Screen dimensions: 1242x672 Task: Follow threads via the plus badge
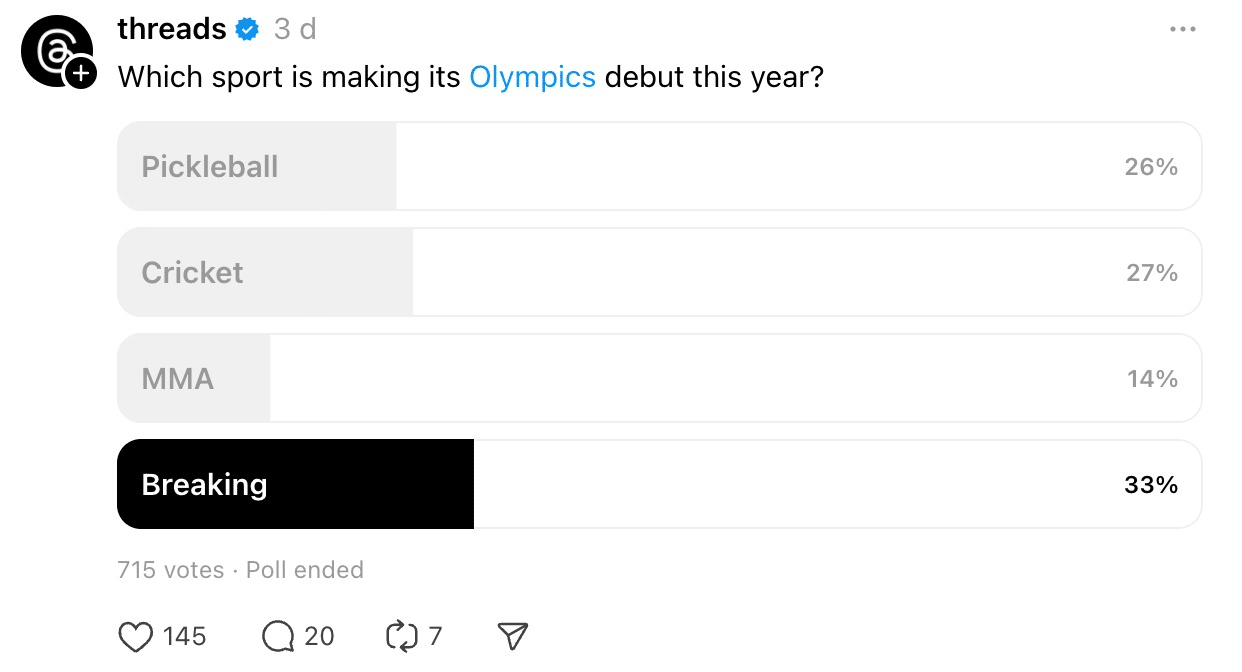[x=80, y=73]
